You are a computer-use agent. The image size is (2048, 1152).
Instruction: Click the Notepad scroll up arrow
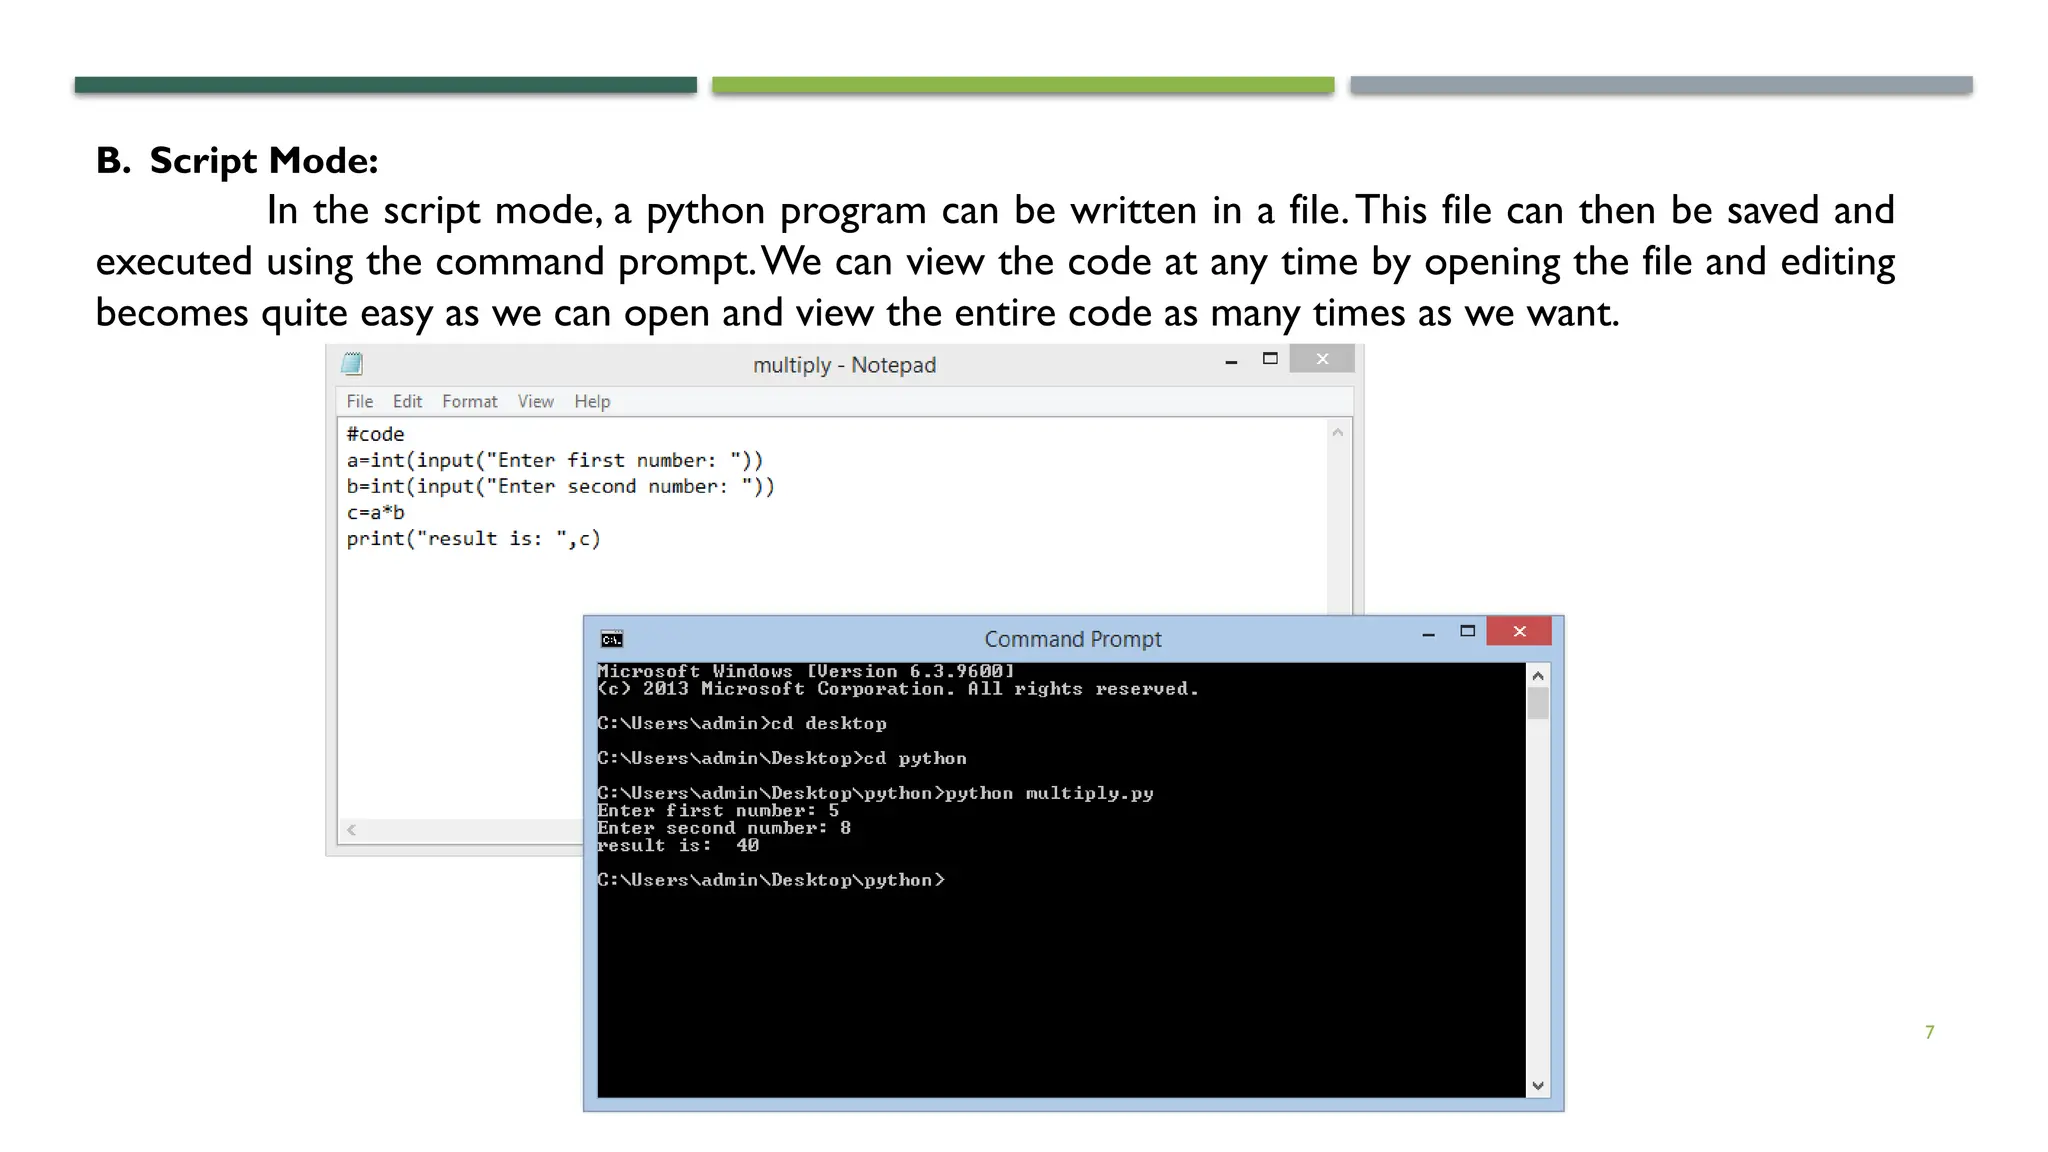click(x=1338, y=433)
